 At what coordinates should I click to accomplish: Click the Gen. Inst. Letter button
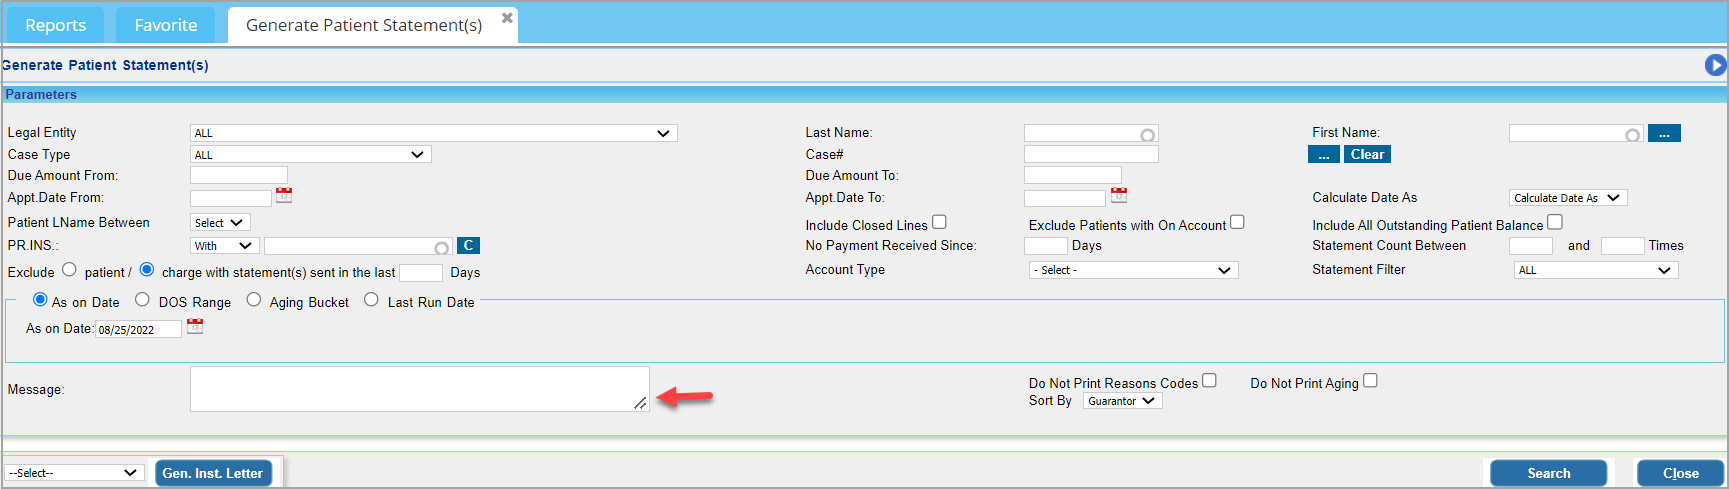[x=212, y=473]
